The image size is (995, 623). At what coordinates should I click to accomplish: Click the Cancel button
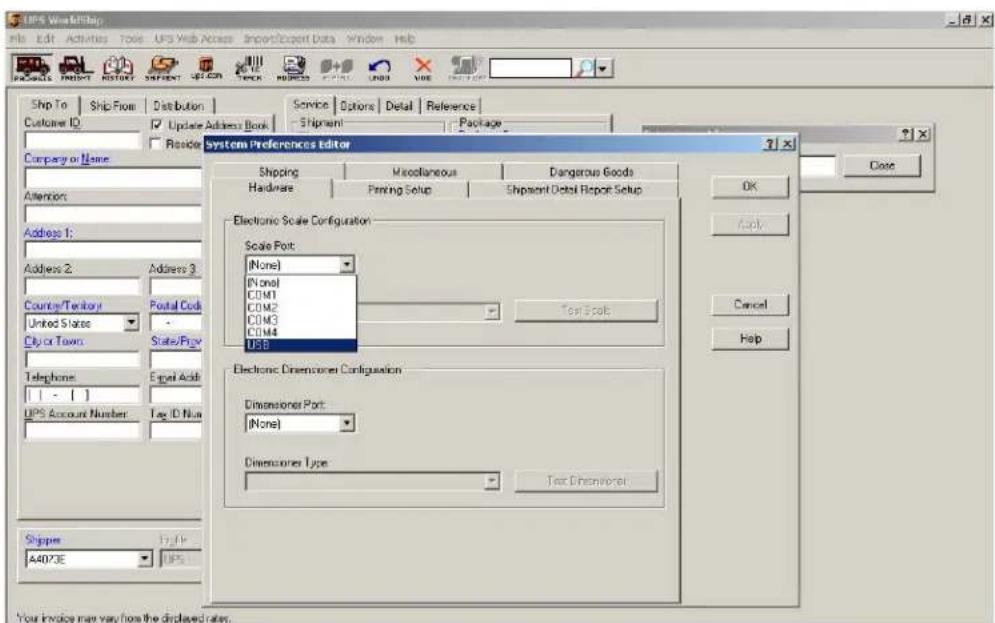(750, 305)
